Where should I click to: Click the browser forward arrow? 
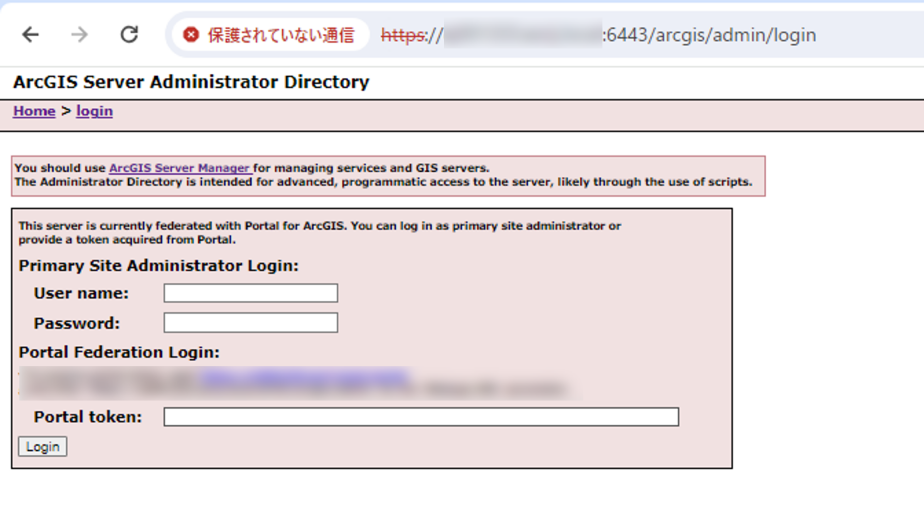(80, 35)
